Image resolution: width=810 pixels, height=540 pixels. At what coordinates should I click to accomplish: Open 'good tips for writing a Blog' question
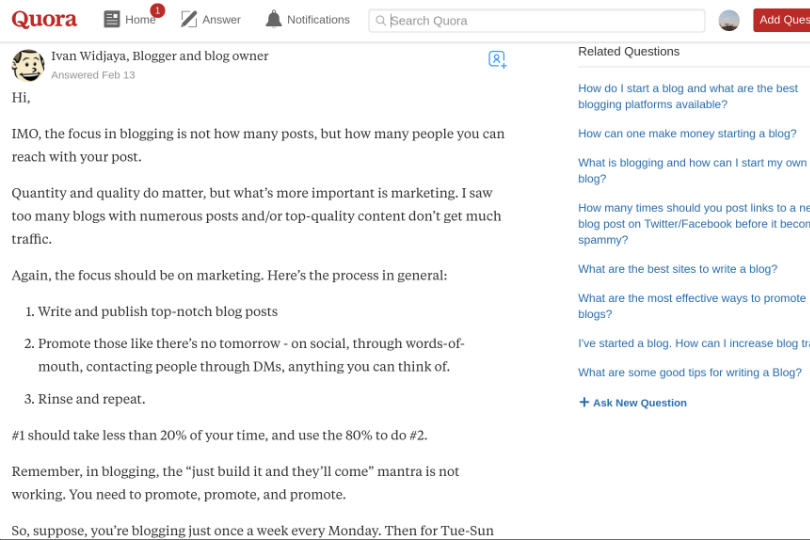[x=690, y=372]
